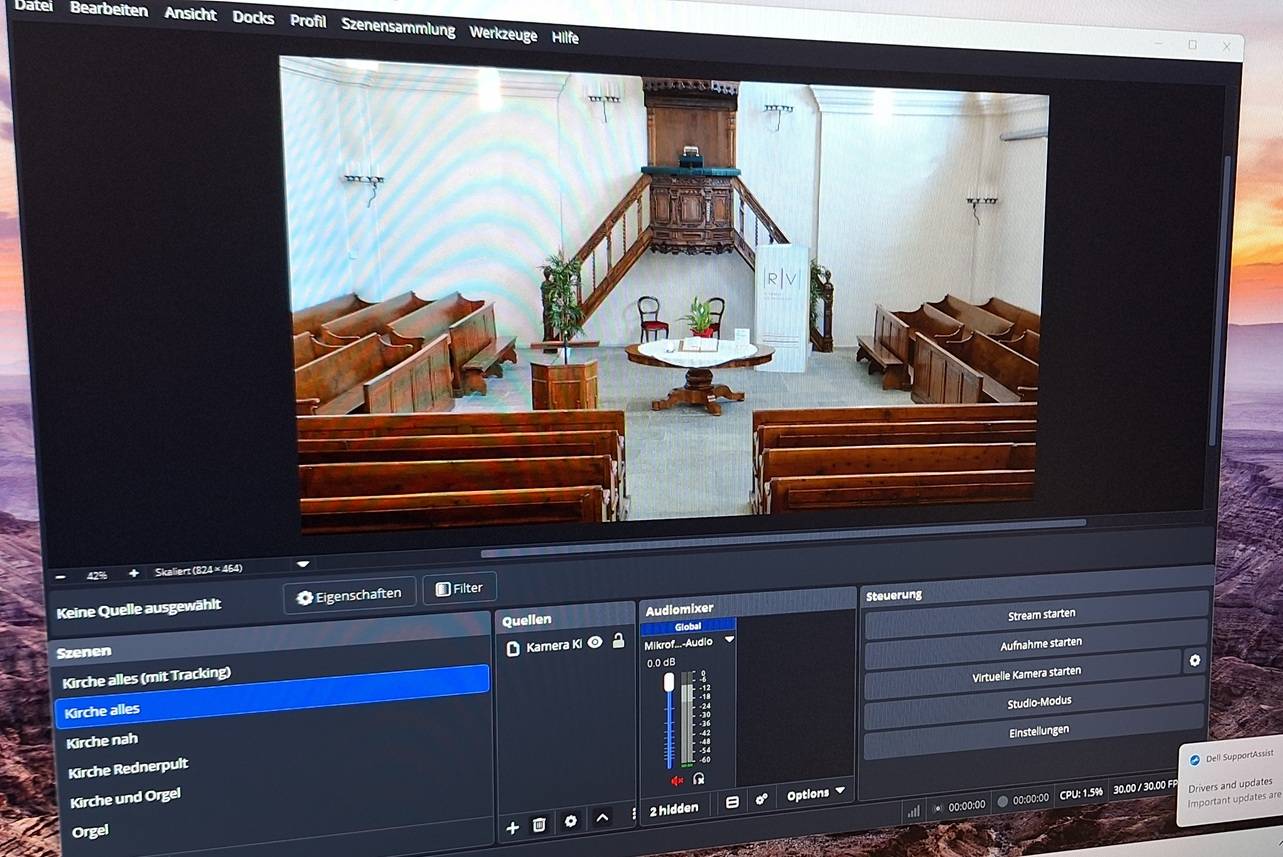Delete the source using the trash icon
Image resolution: width=1283 pixels, height=857 pixels.
pos(539,824)
